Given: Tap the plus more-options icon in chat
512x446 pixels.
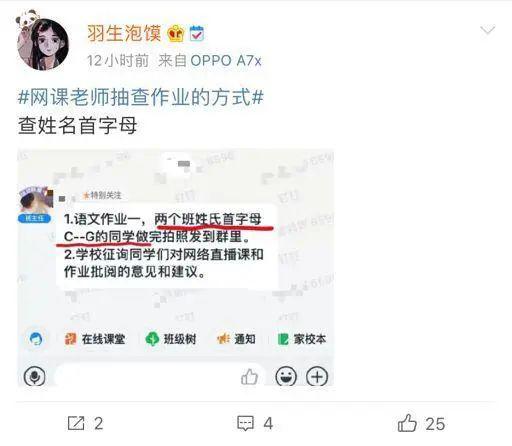Looking at the screenshot, I should pyautogui.click(x=317, y=377).
